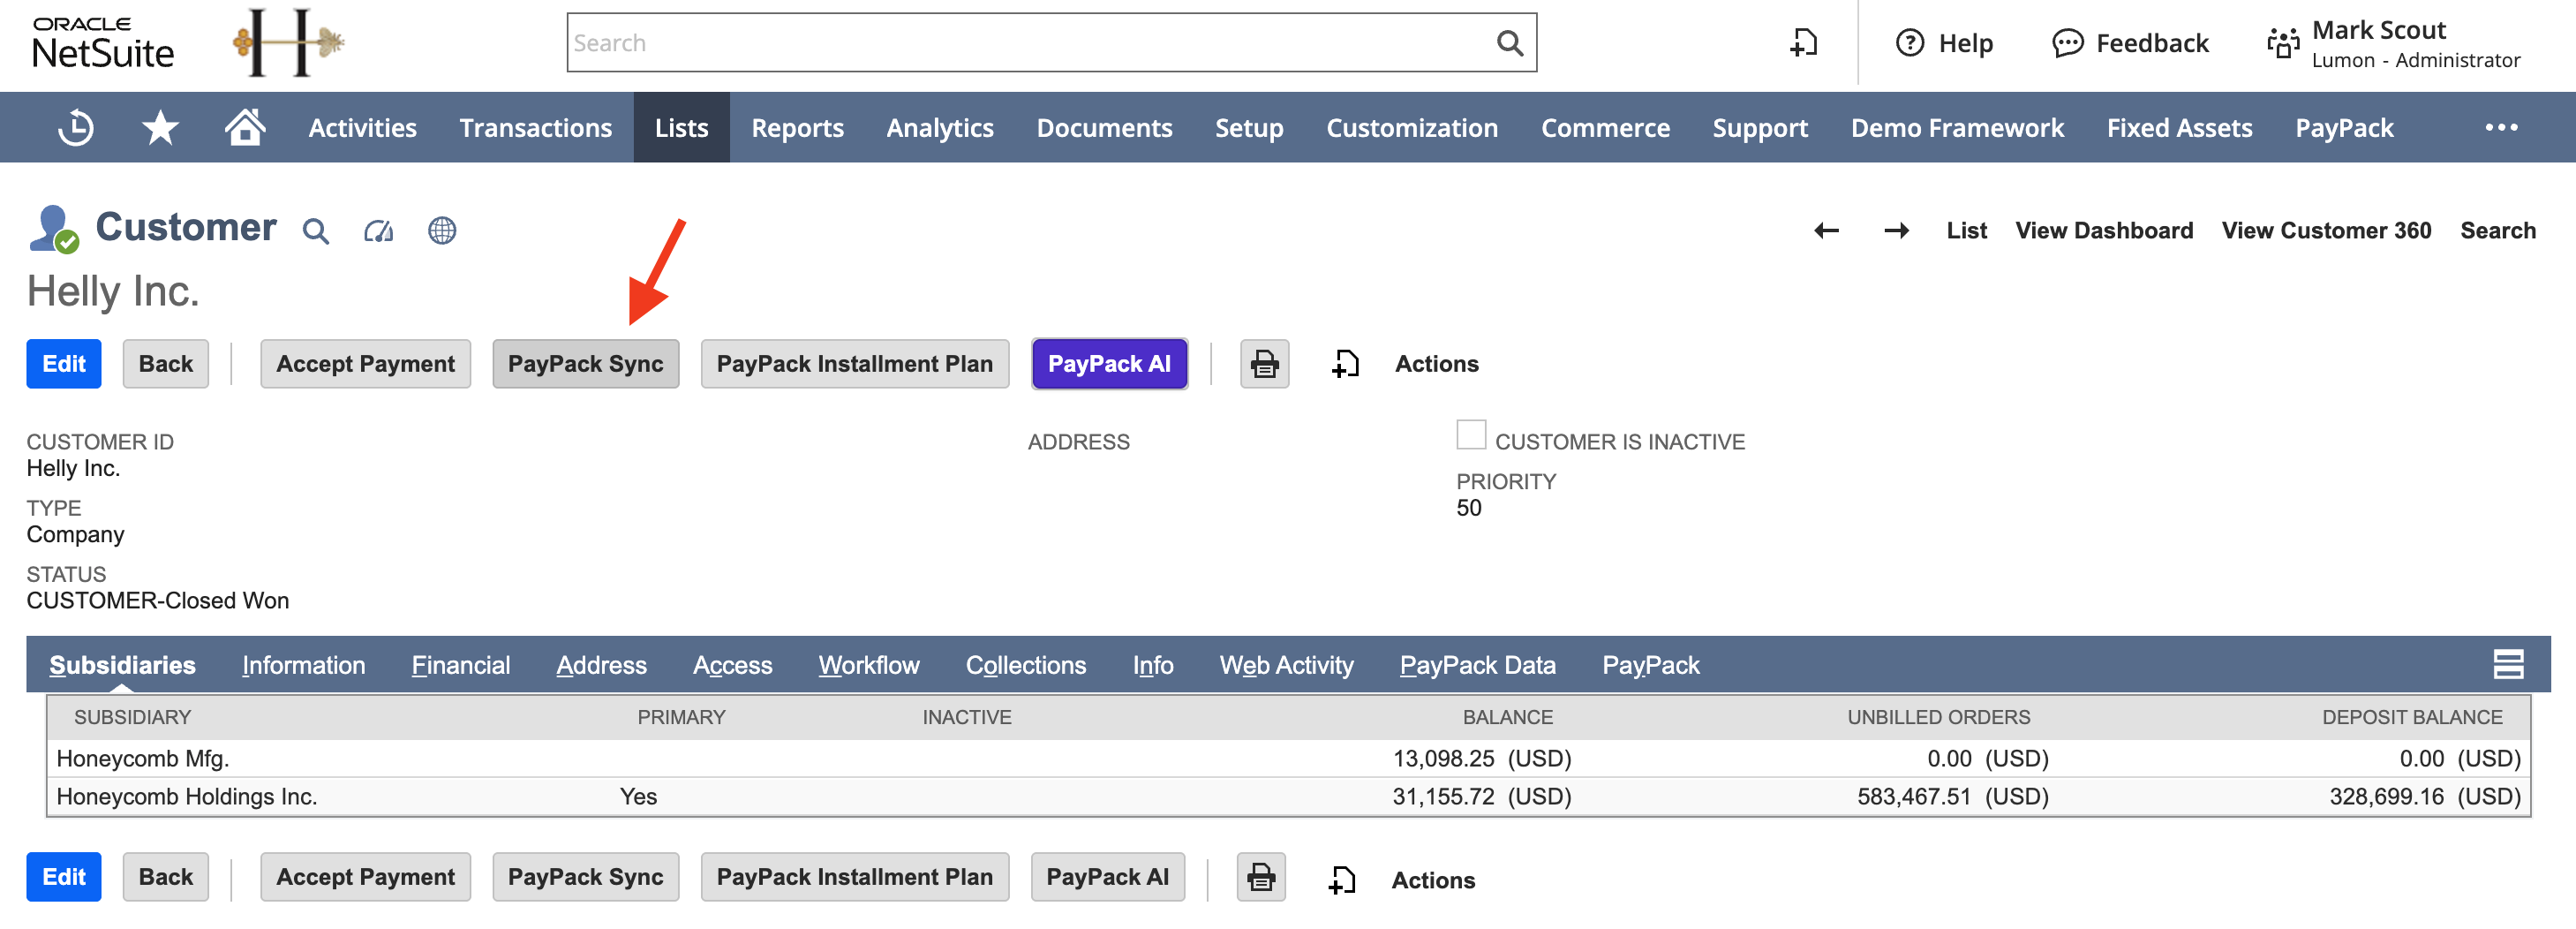Go to the previous record arrow
Screen dimensions: 2576x929
1826,231
